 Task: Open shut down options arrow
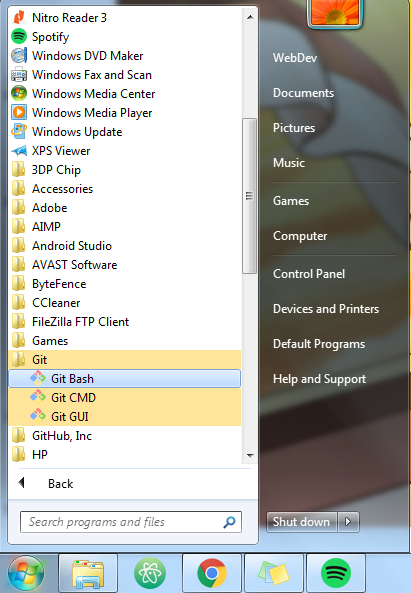(x=348, y=522)
